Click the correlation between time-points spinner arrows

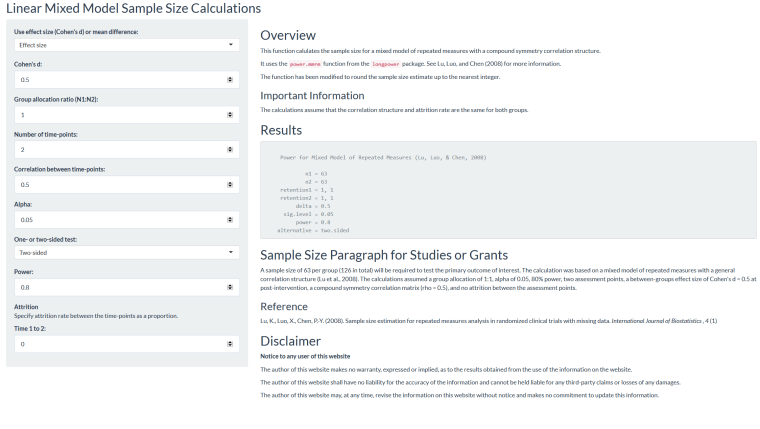coord(231,184)
